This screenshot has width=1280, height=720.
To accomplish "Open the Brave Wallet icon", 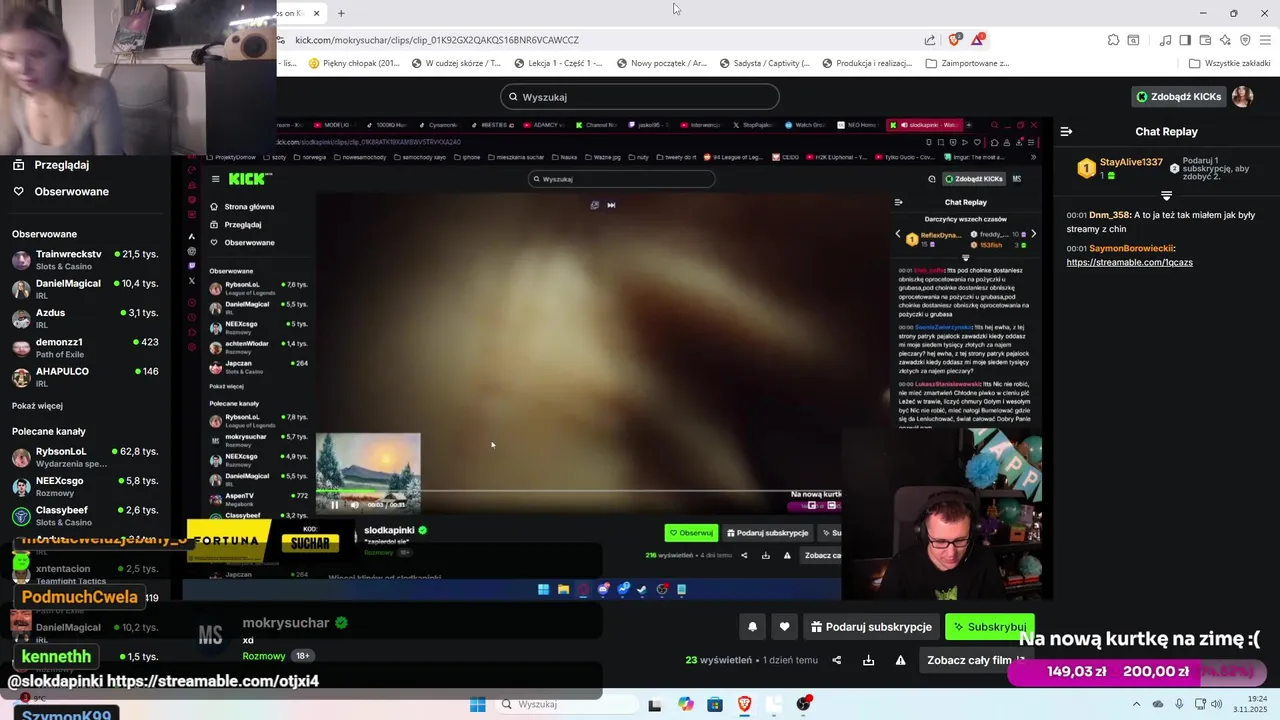I will pyautogui.click(x=1205, y=40).
